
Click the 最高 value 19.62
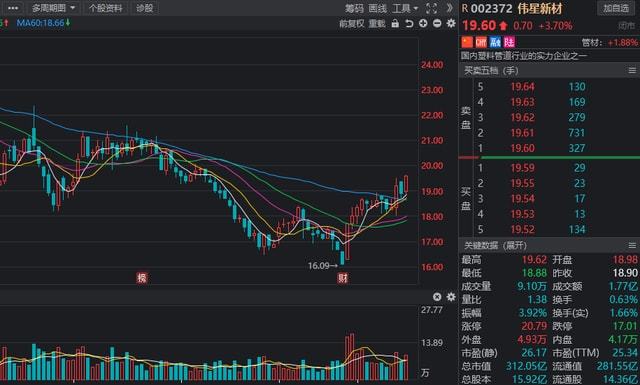tap(534, 260)
